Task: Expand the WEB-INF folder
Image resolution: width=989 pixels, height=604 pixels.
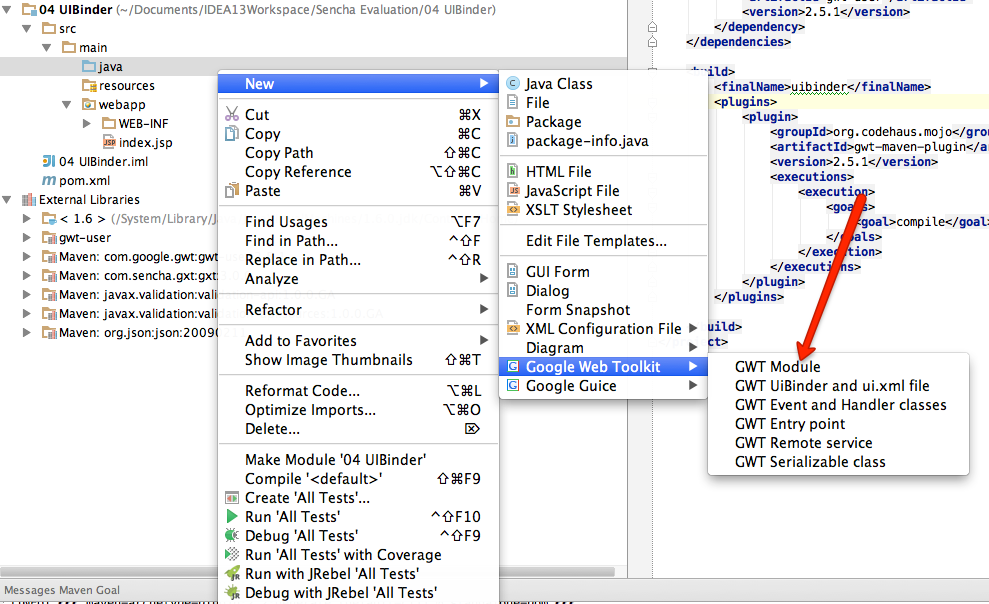Action: pyautogui.click(x=86, y=124)
